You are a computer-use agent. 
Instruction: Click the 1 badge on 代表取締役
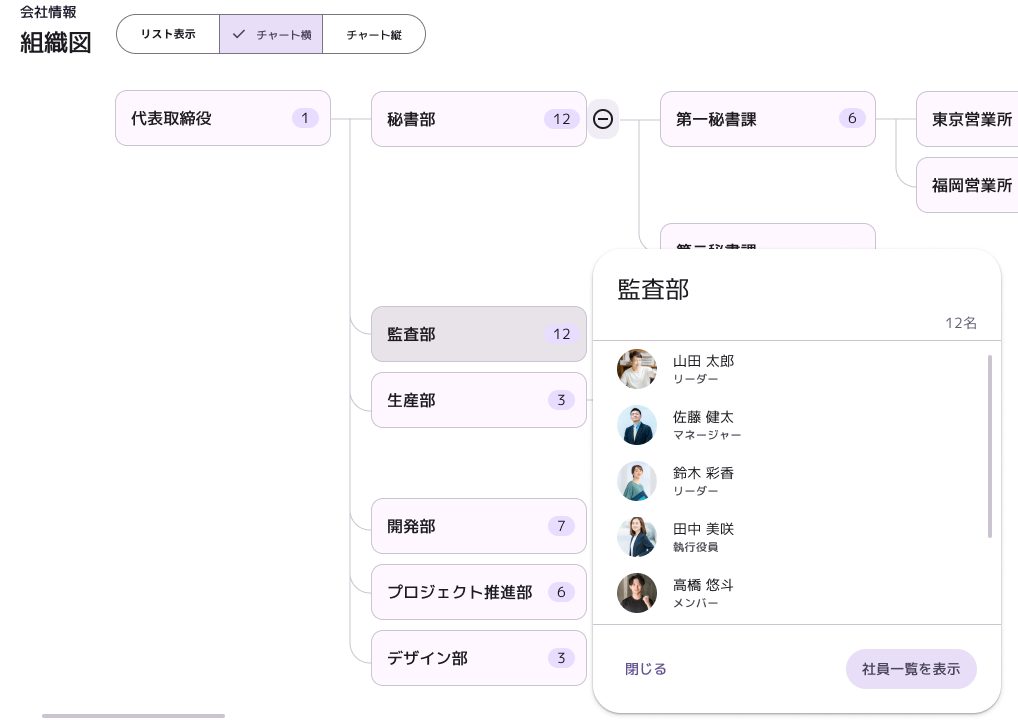pyautogui.click(x=304, y=118)
